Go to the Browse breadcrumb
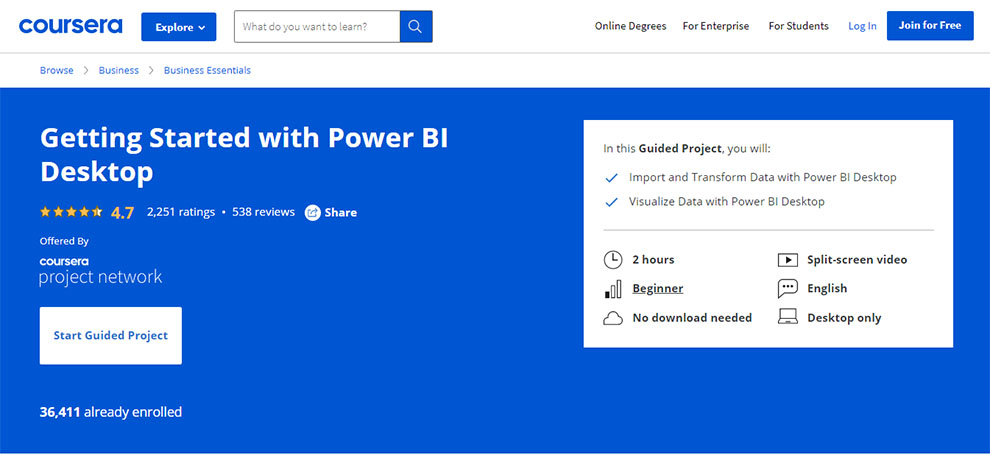 coord(57,70)
